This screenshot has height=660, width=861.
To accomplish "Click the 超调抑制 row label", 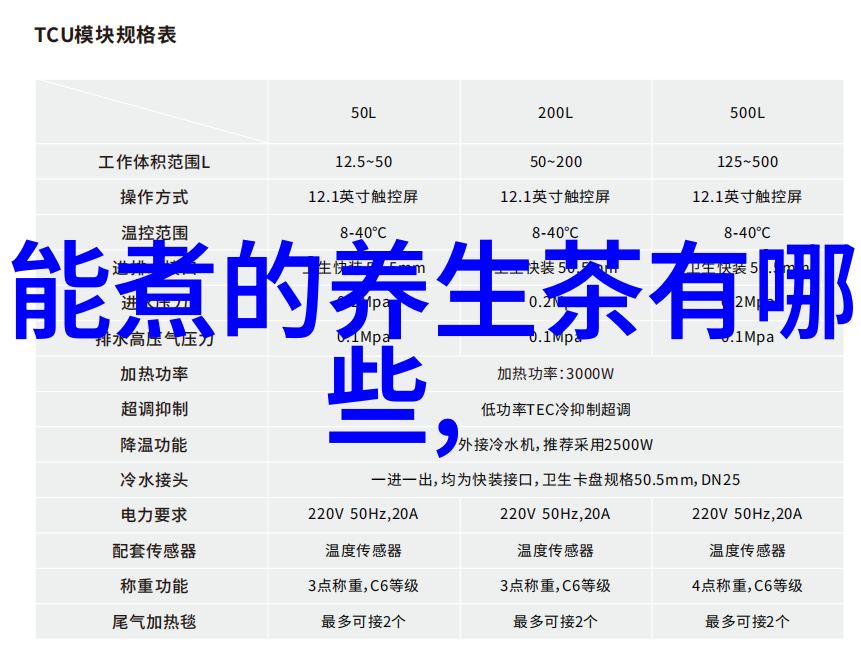I will (153, 409).
